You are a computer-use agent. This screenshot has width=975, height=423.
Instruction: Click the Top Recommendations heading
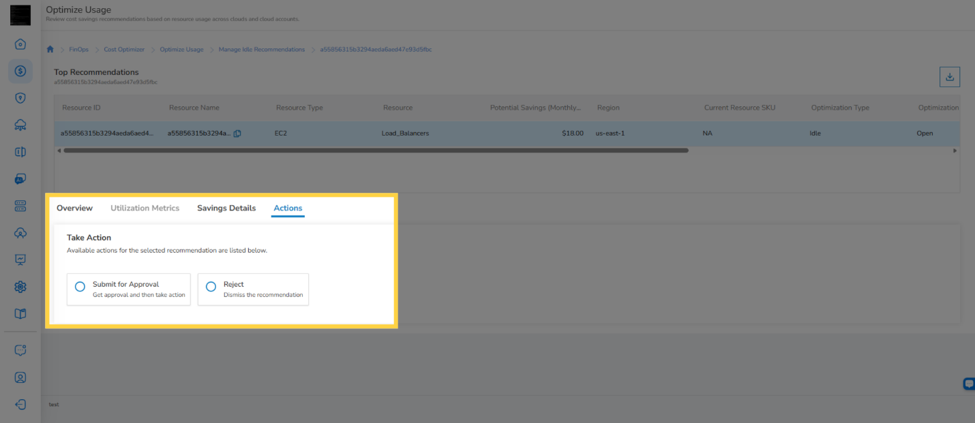click(96, 72)
